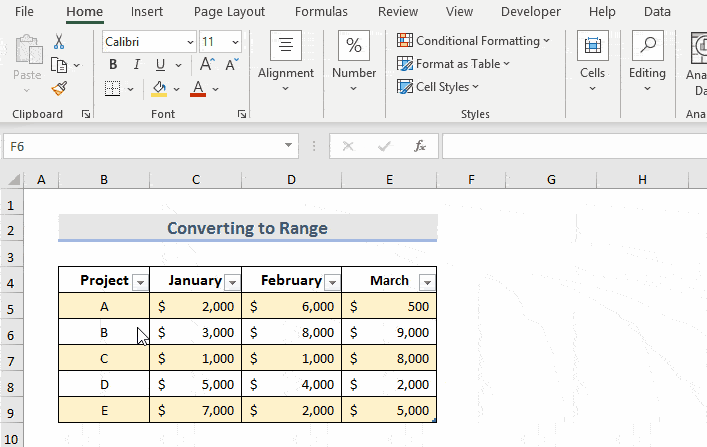Expand the Calibri font name dropdown
707x447 pixels.
pyautogui.click(x=189, y=42)
